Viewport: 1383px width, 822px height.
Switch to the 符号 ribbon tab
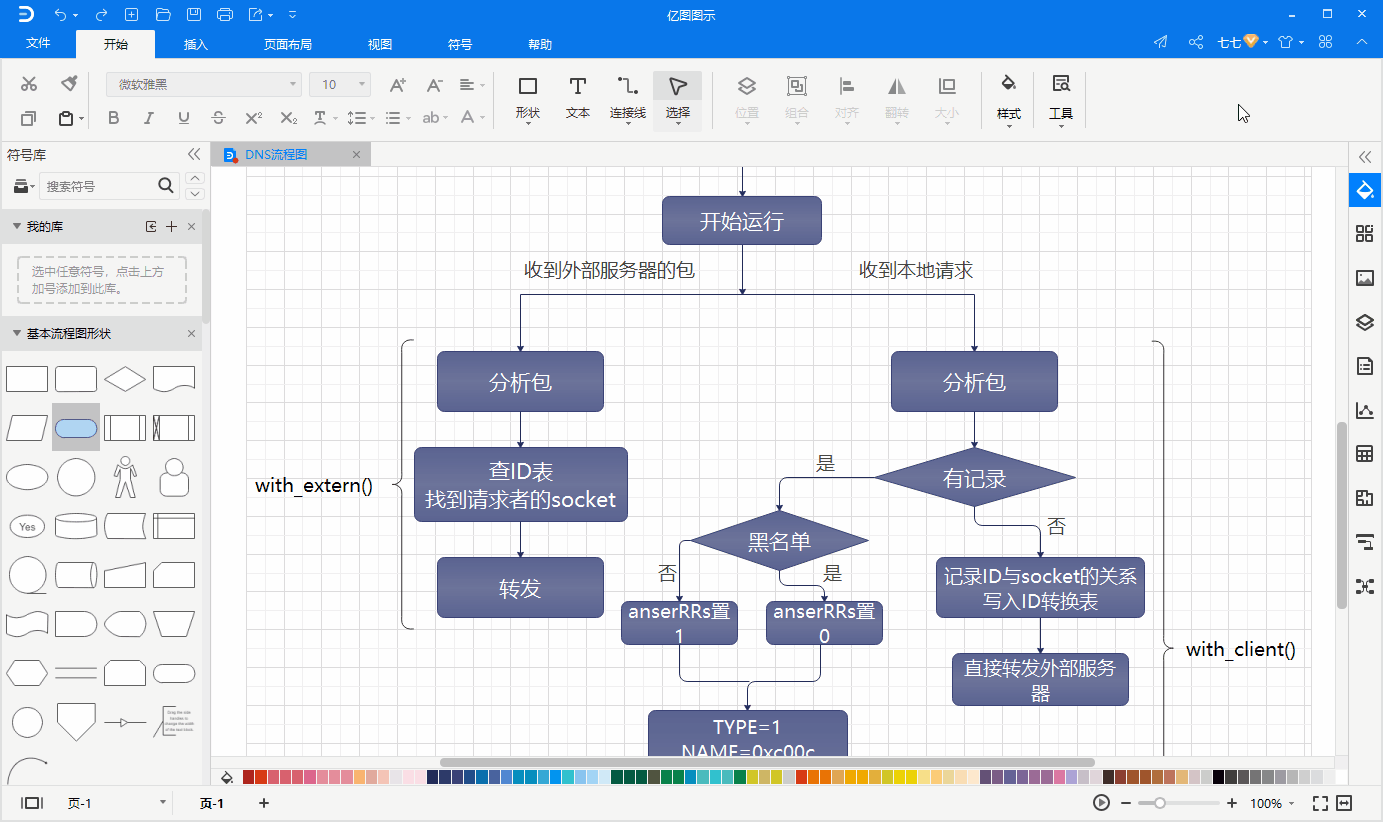[x=460, y=44]
